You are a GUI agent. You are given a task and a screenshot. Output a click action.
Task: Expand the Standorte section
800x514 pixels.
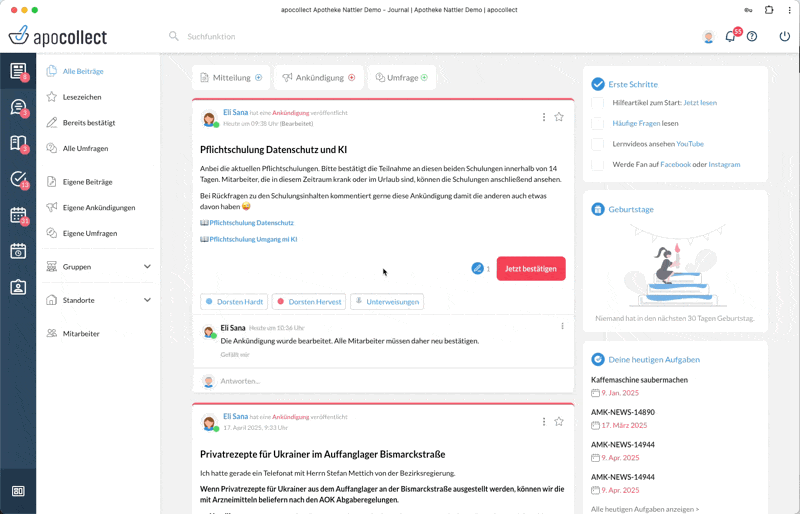pos(147,300)
